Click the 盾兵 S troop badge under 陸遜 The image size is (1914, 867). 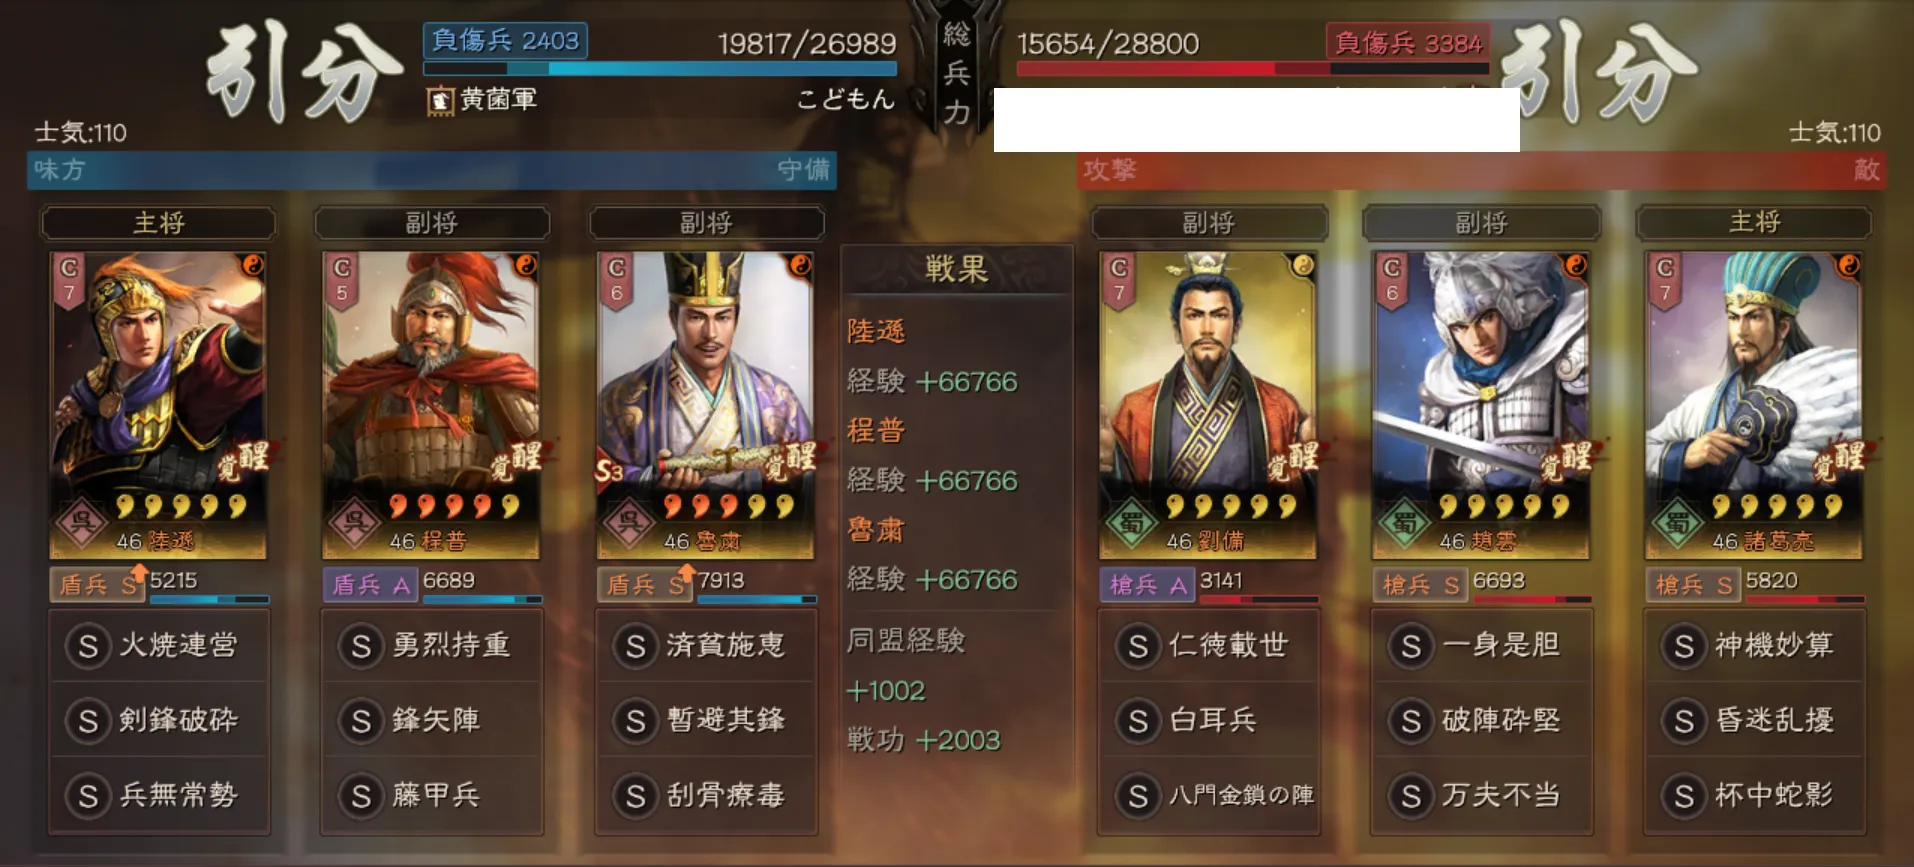pos(97,584)
